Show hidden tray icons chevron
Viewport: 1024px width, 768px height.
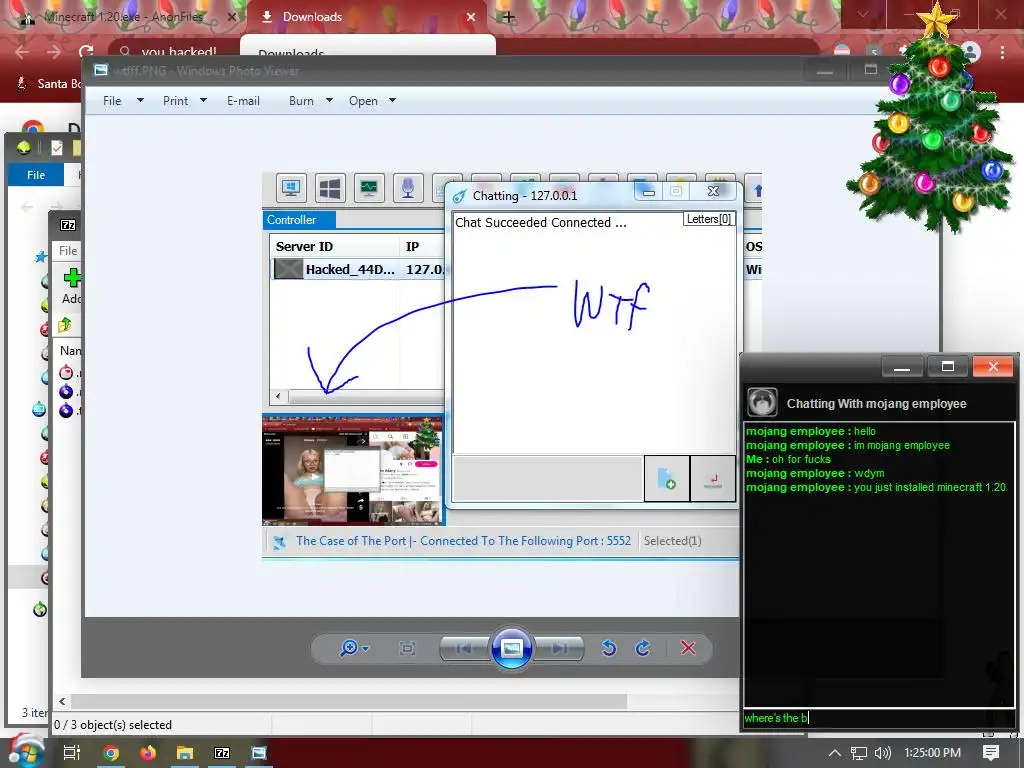pyautogui.click(x=834, y=753)
